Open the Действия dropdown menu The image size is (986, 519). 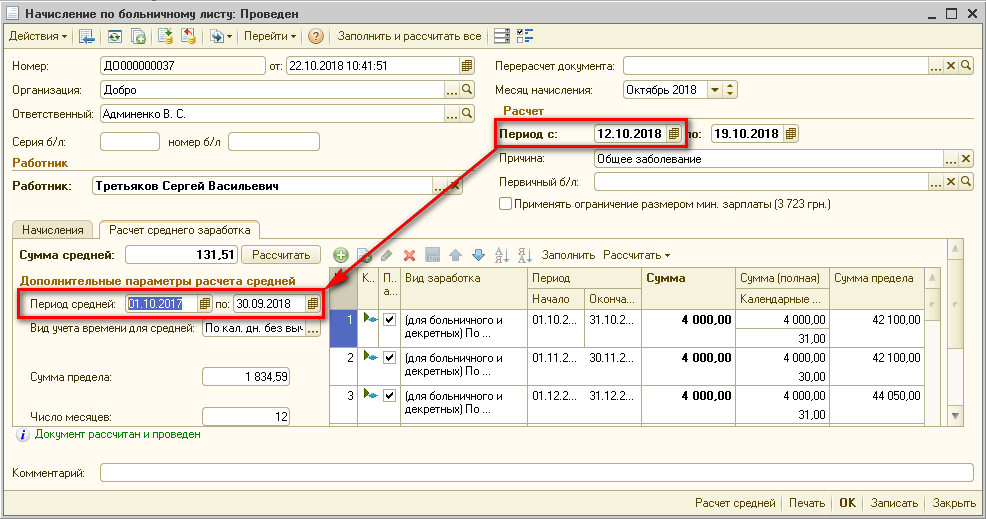point(38,36)
